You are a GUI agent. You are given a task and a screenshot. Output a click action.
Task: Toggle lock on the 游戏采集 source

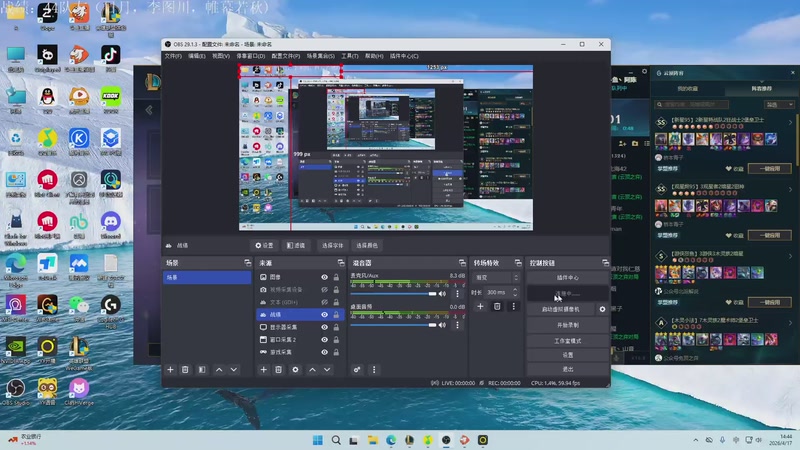(x=336, y=352)
